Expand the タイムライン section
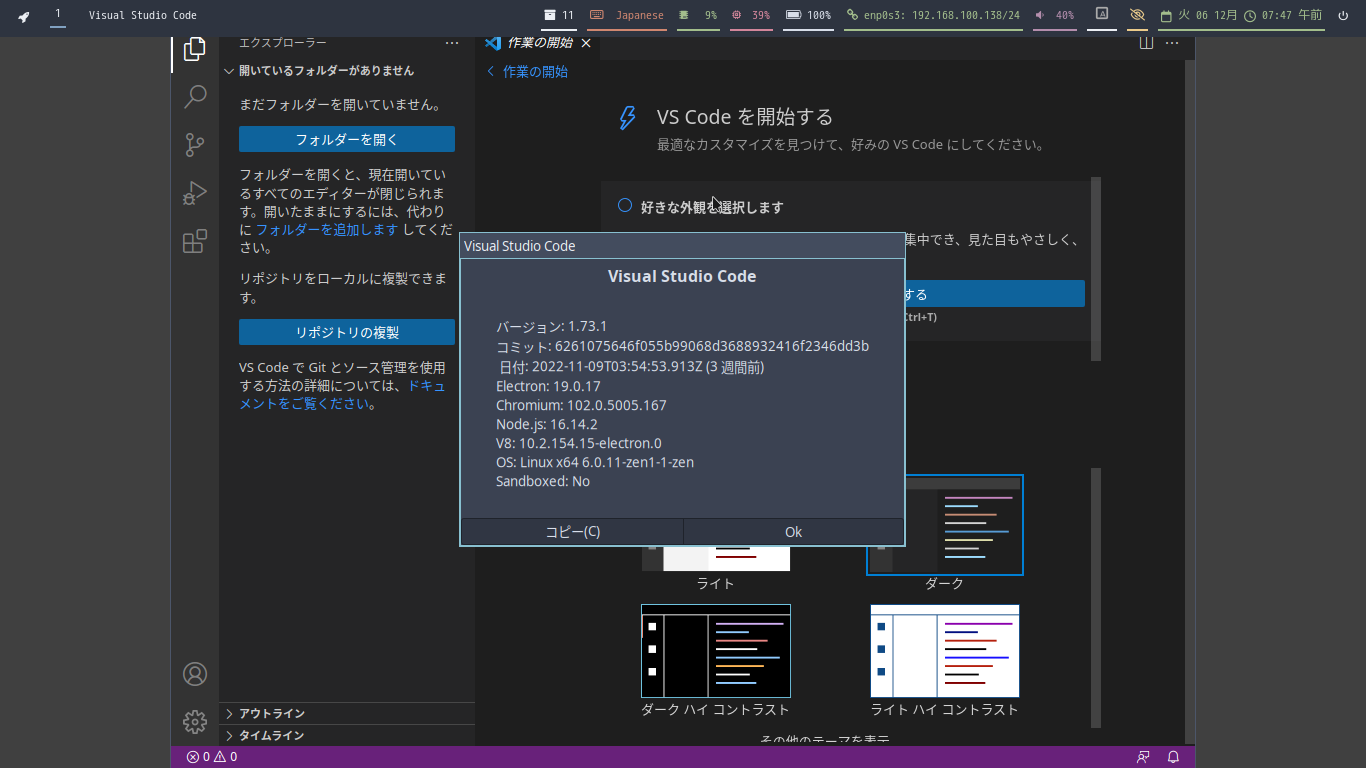Screen dimensions: 1366x768 click(347, 735)
